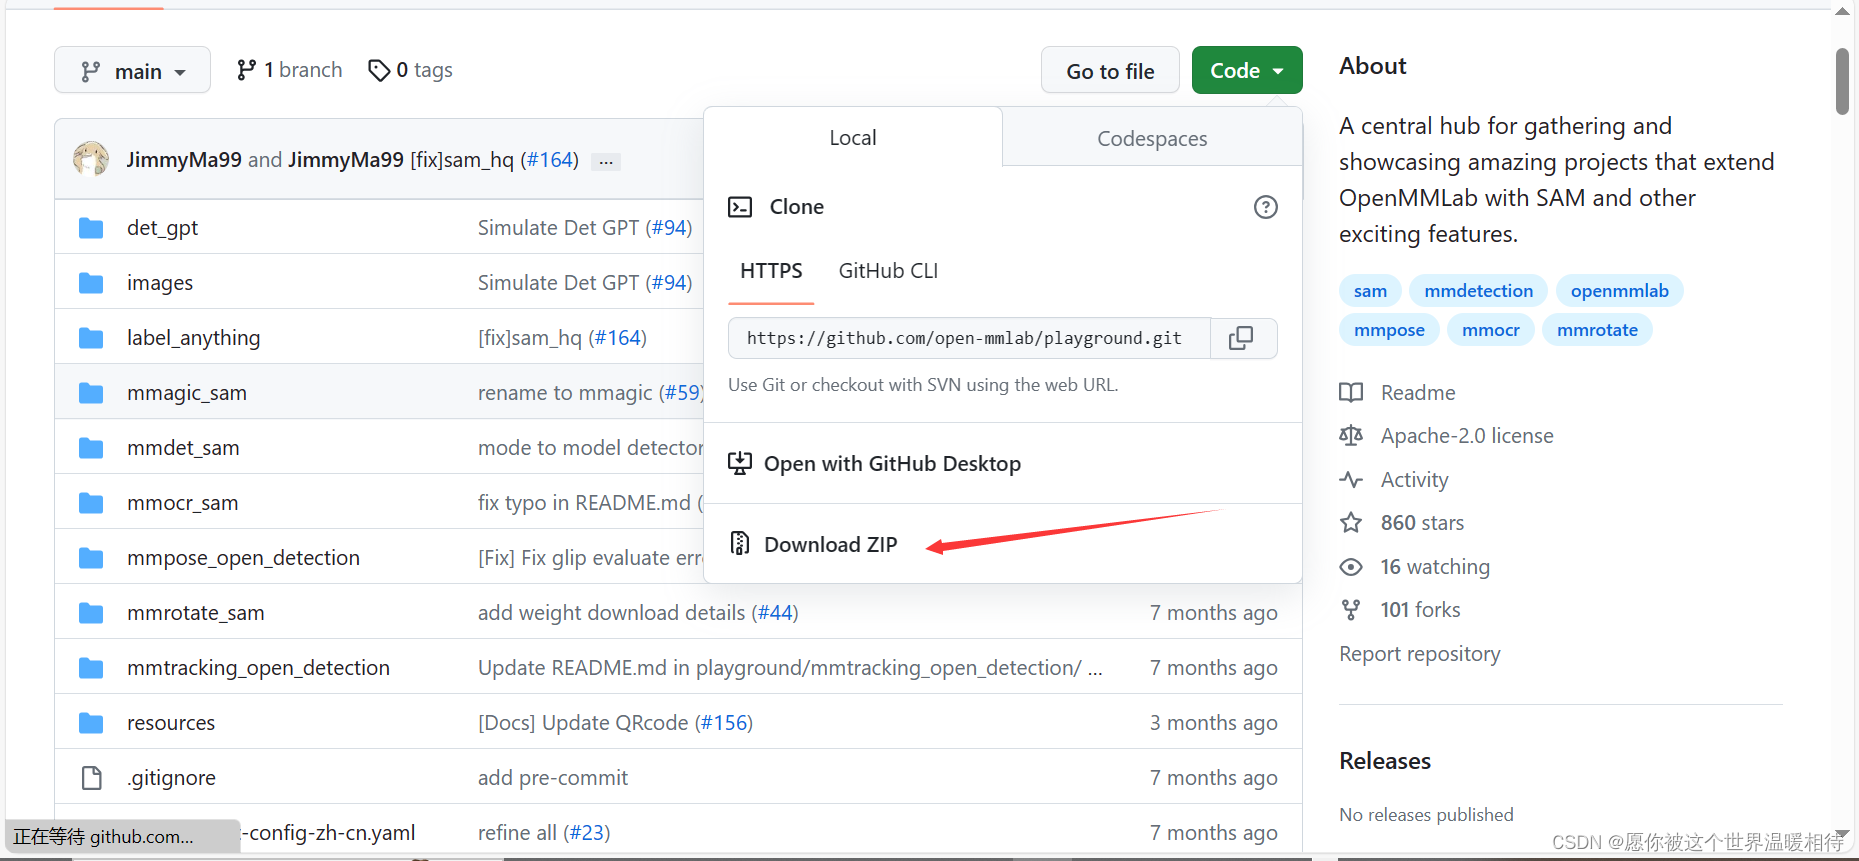Click the scrollbar up arrow
This screenshot has height=861, width=1859.
coord(1842,11)
